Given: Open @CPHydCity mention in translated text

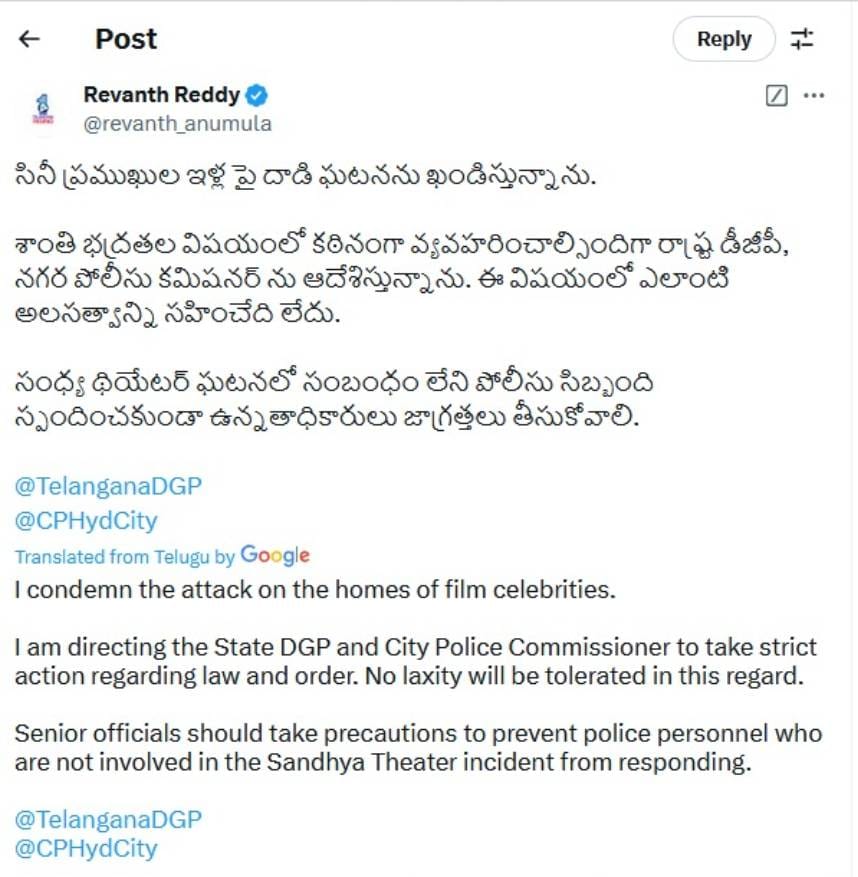Looking at the screenshot, I should [x=86, y=849].
